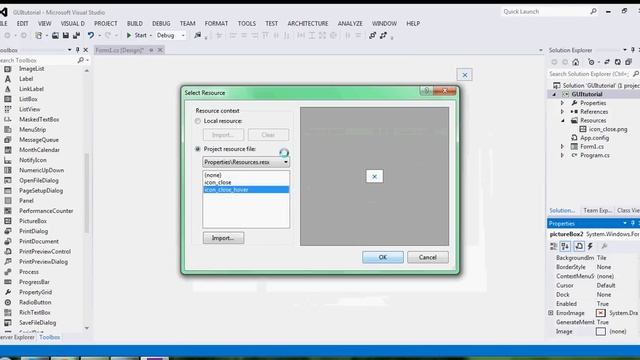640x360 pixels.
Task: Expand the Form1.cs node
Action: [x=562, y=147]
